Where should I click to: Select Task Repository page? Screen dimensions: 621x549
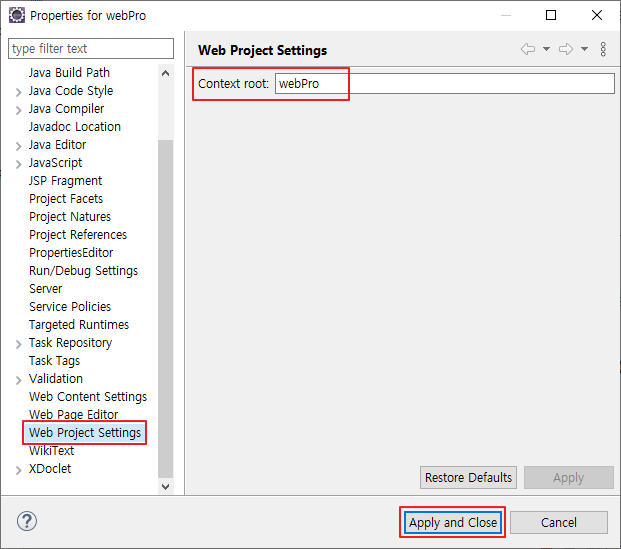[70, 343]
